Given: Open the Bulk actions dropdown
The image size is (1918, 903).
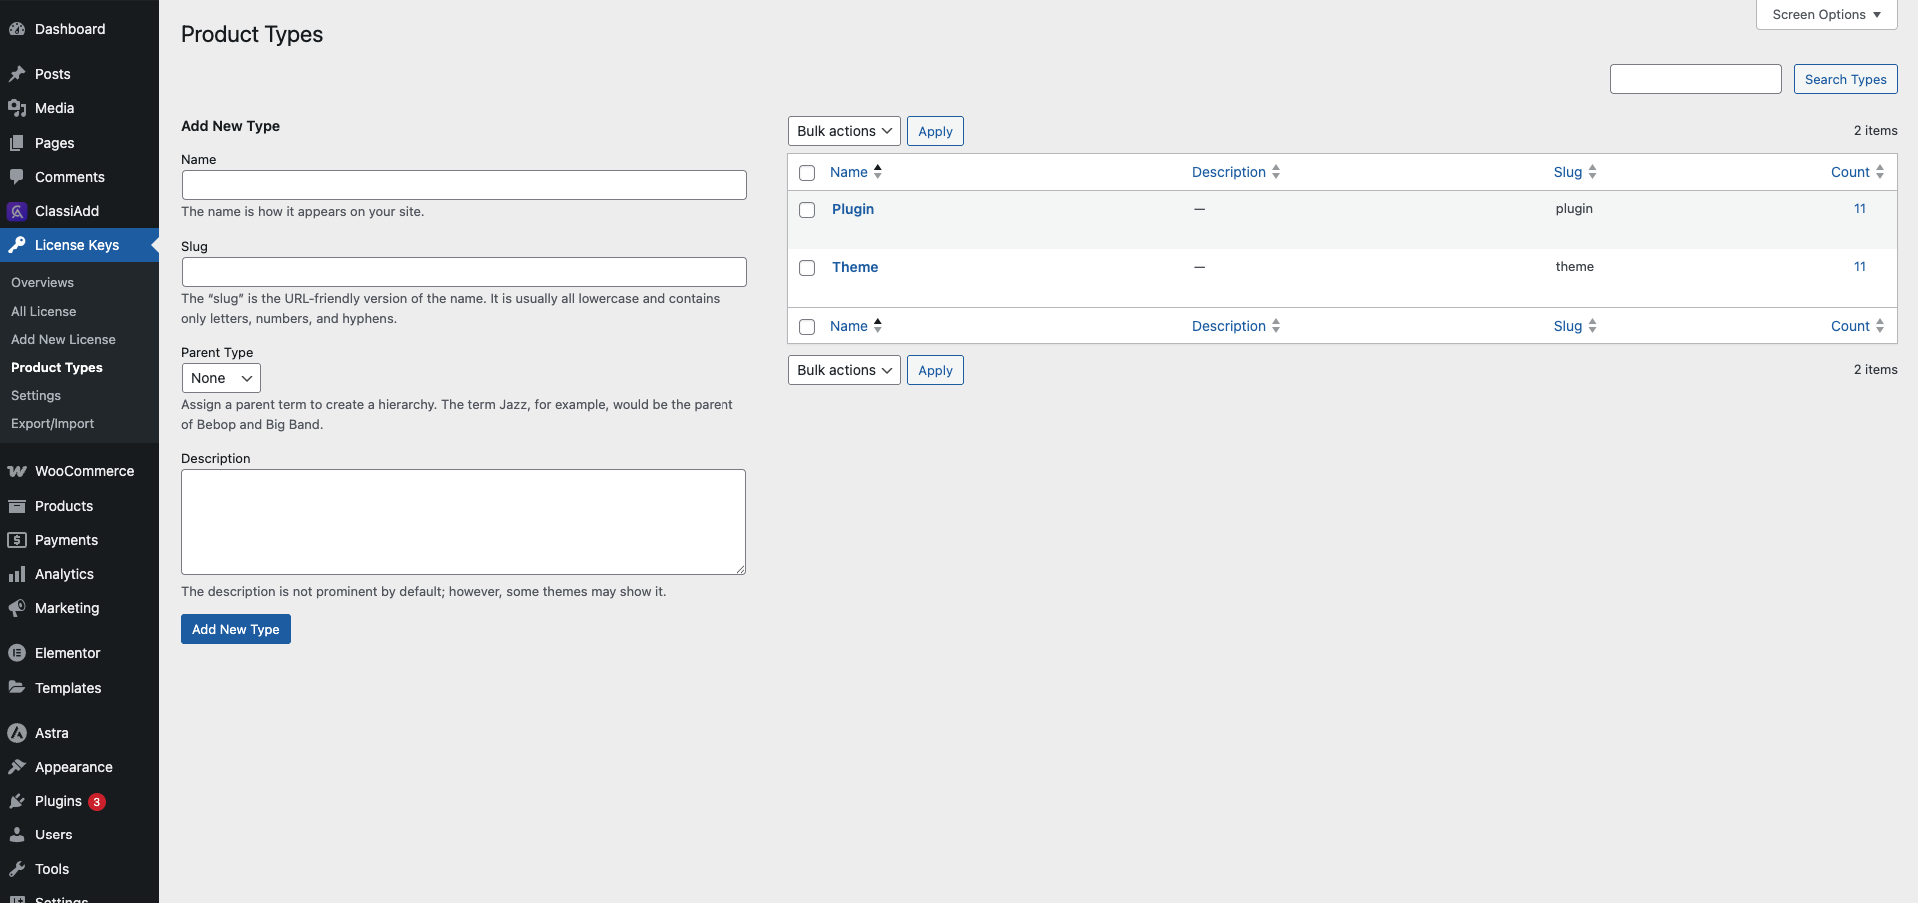Looking at the screenshot, I should [x=843, y=130].
